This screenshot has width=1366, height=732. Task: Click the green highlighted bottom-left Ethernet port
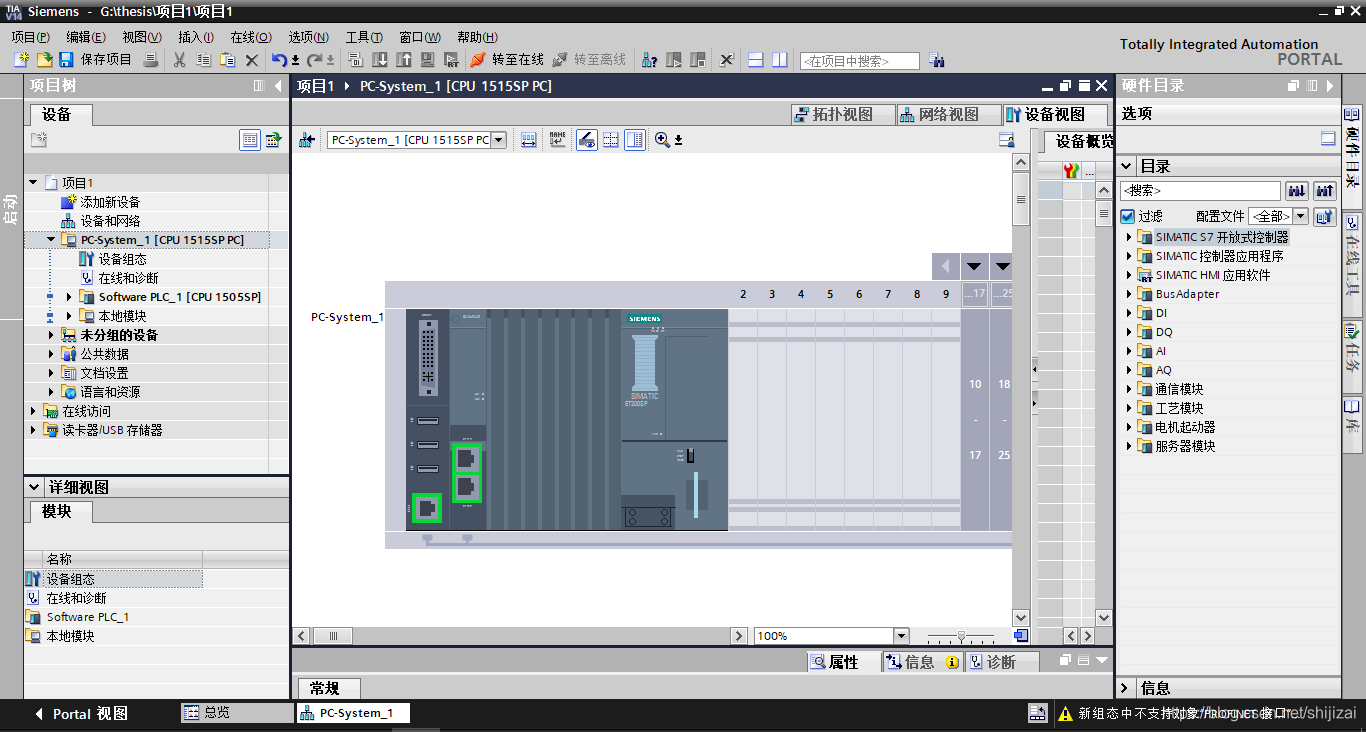click(427, 508)
